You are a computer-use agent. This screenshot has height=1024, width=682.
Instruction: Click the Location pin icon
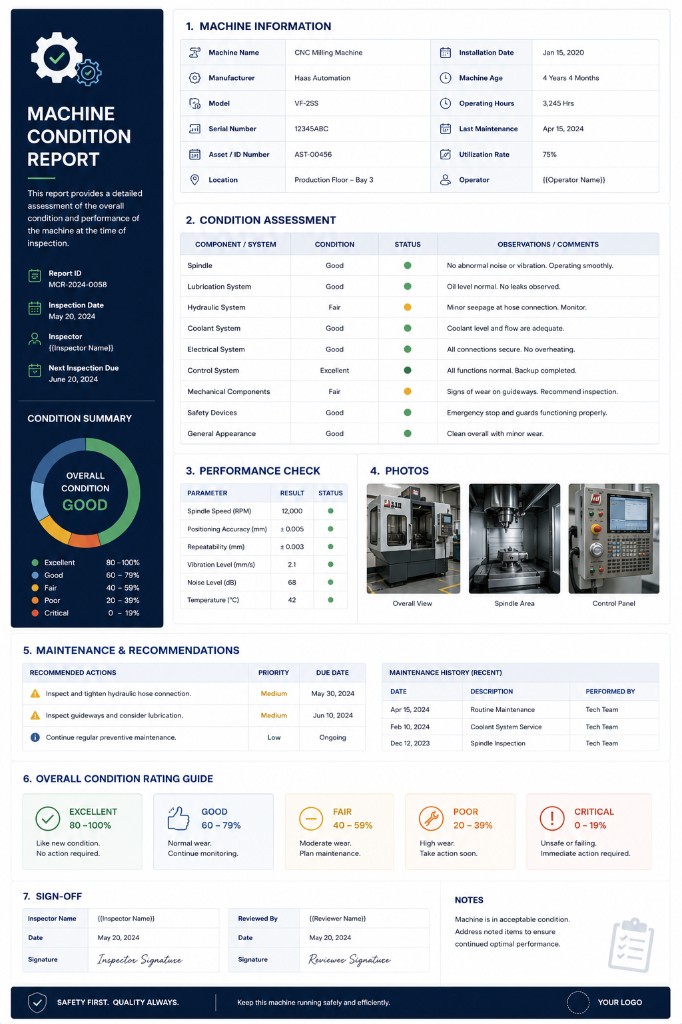[194, 180]
